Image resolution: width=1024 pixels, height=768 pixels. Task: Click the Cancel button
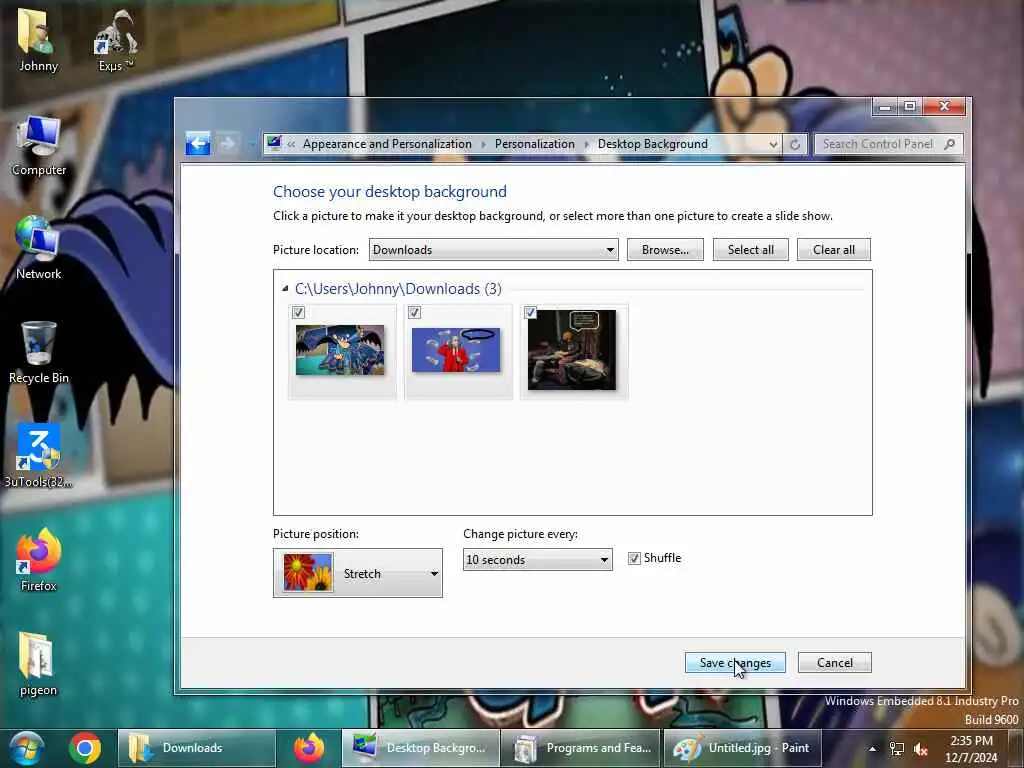(x=835, y=662)
